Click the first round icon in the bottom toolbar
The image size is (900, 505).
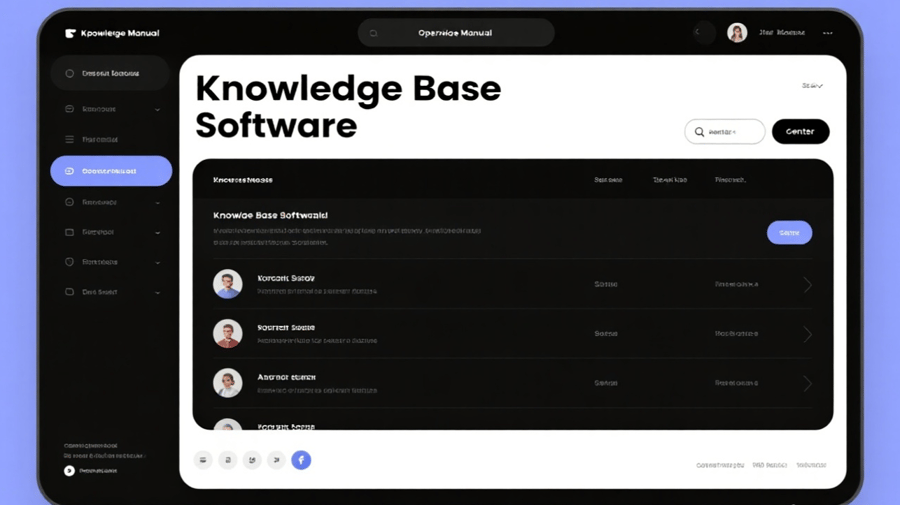tap(203, 460)
